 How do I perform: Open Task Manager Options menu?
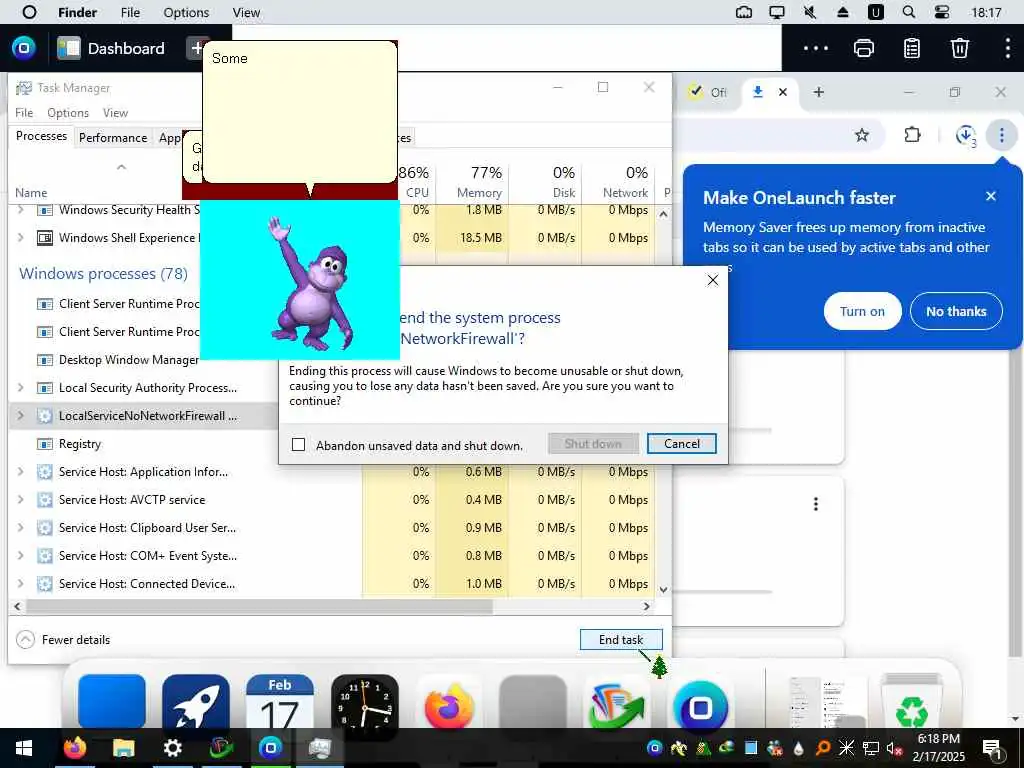(x=68, y=112)
